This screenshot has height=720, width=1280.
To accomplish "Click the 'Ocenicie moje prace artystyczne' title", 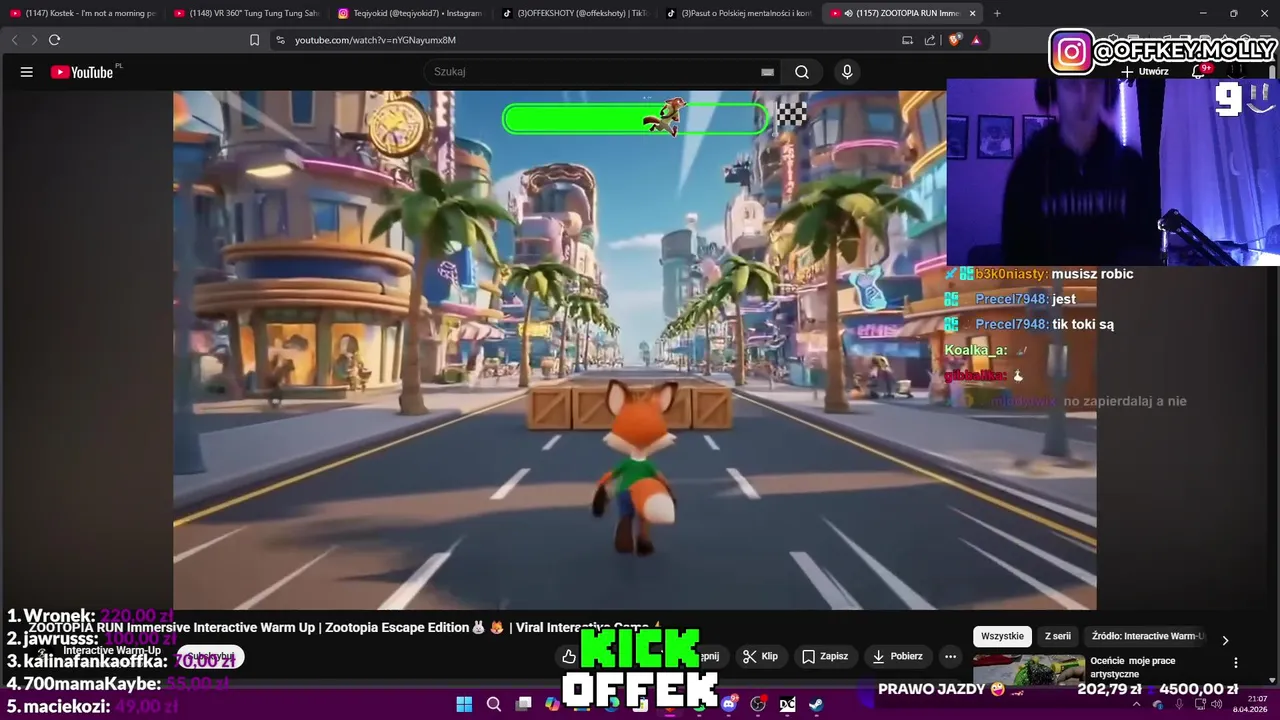I will (x=1133, y=667).
